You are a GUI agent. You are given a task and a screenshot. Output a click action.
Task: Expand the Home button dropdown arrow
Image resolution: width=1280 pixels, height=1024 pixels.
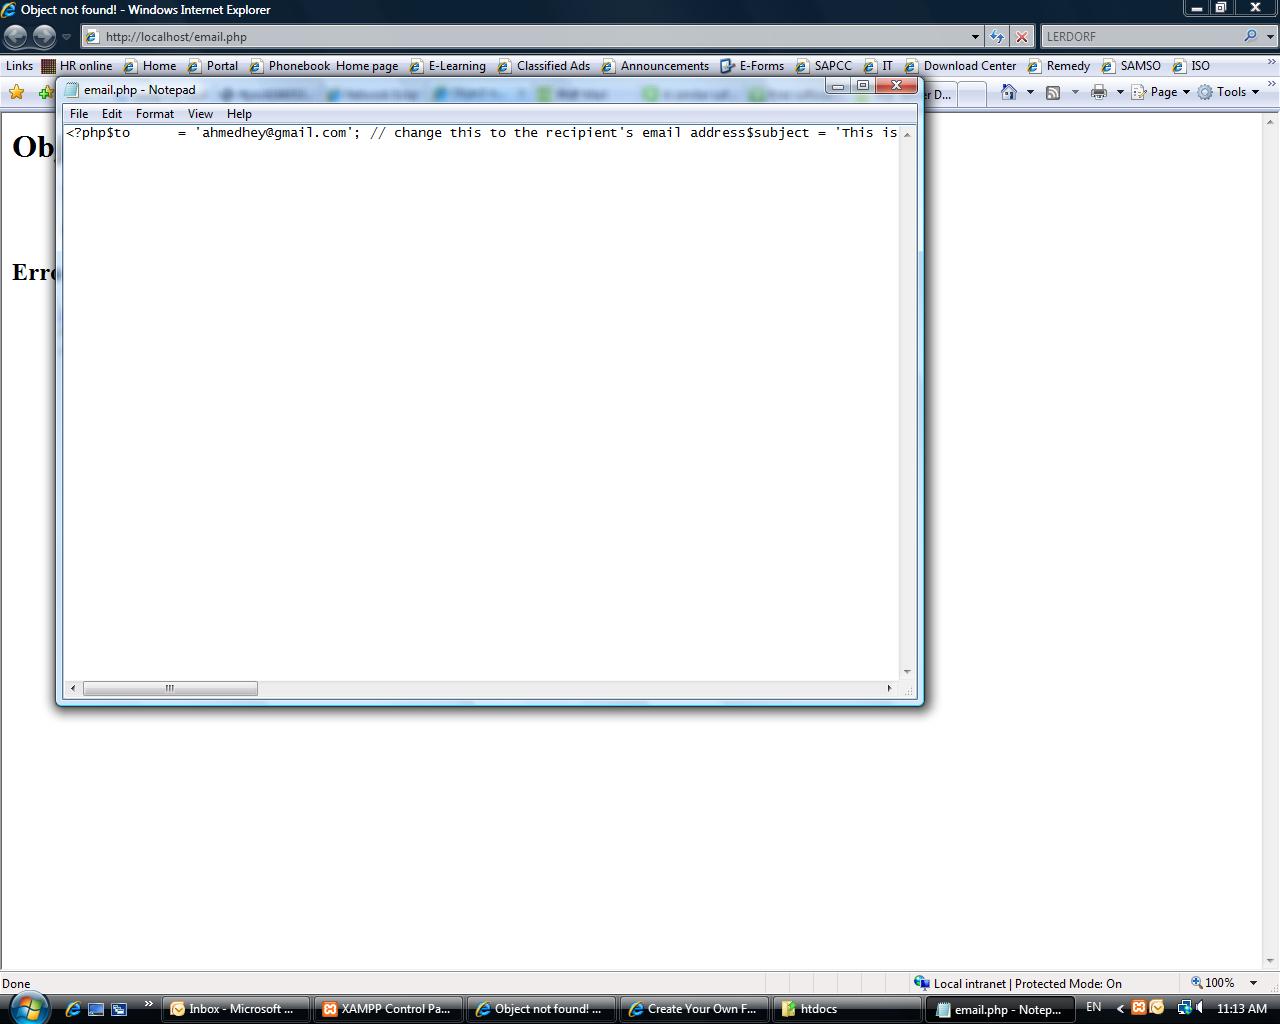[x=1030, y=92]
